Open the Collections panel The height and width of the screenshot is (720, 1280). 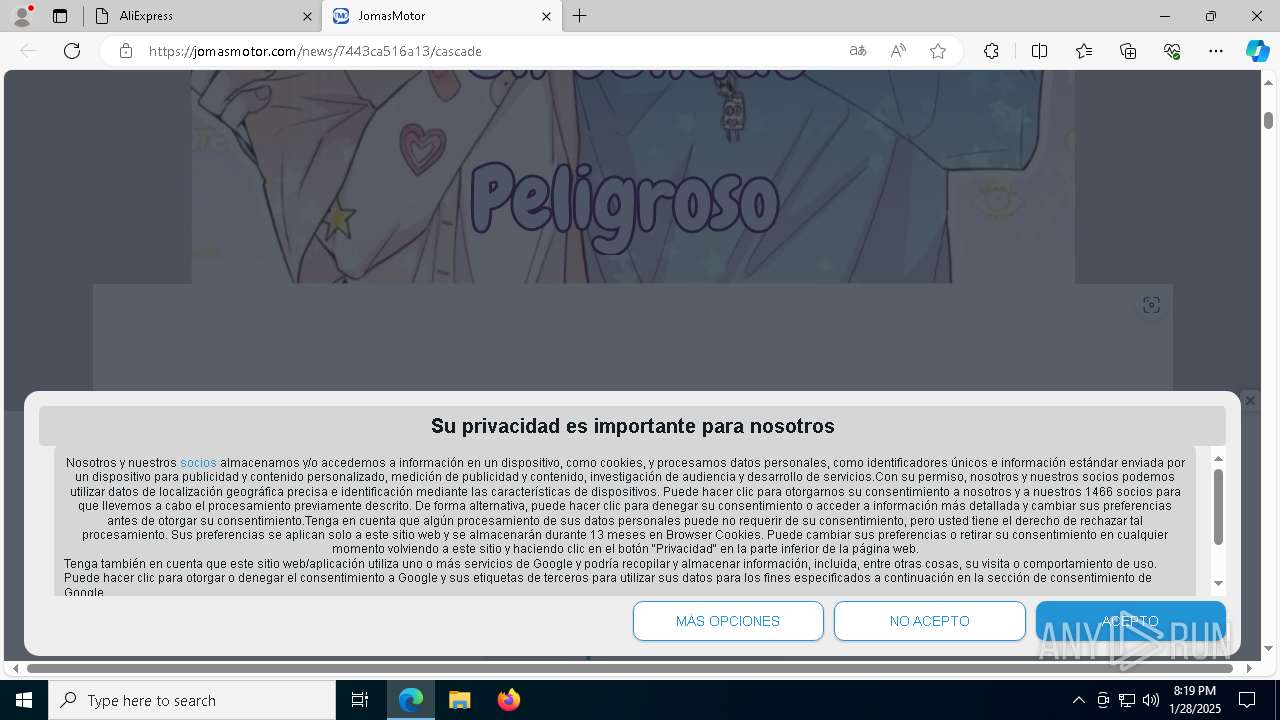coord(1128,51)
